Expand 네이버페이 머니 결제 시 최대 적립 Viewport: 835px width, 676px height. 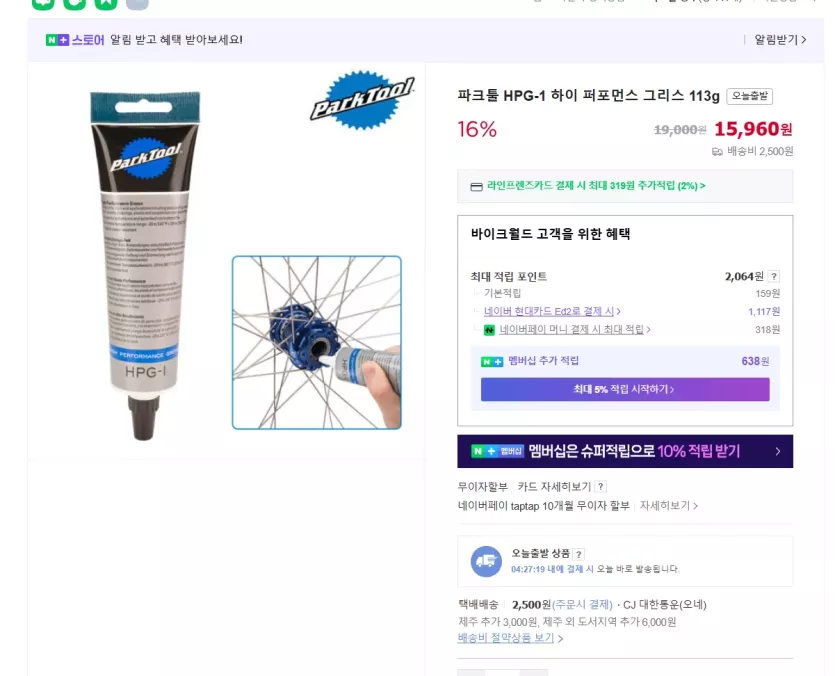coord(575,329)
